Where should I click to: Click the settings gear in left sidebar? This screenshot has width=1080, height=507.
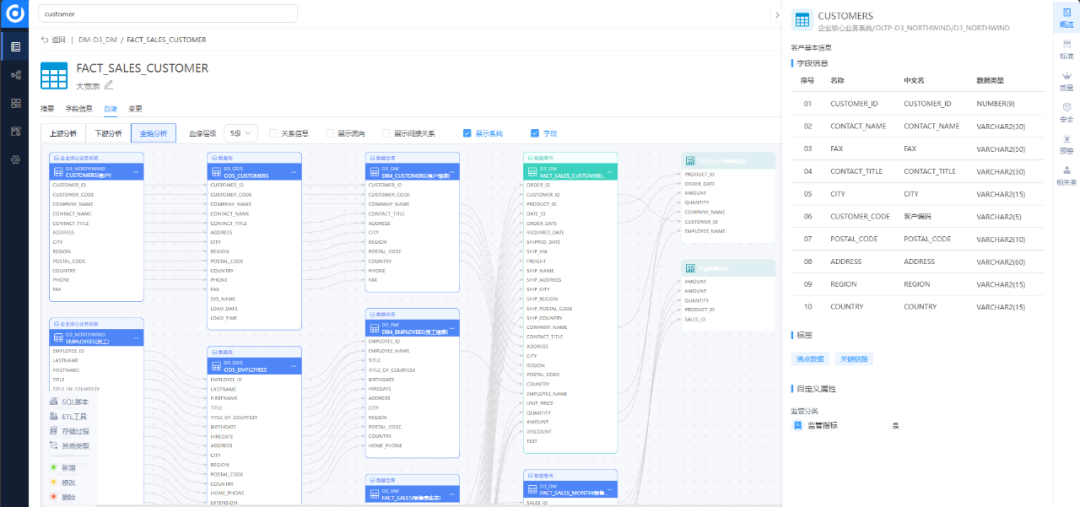point(15,159)
